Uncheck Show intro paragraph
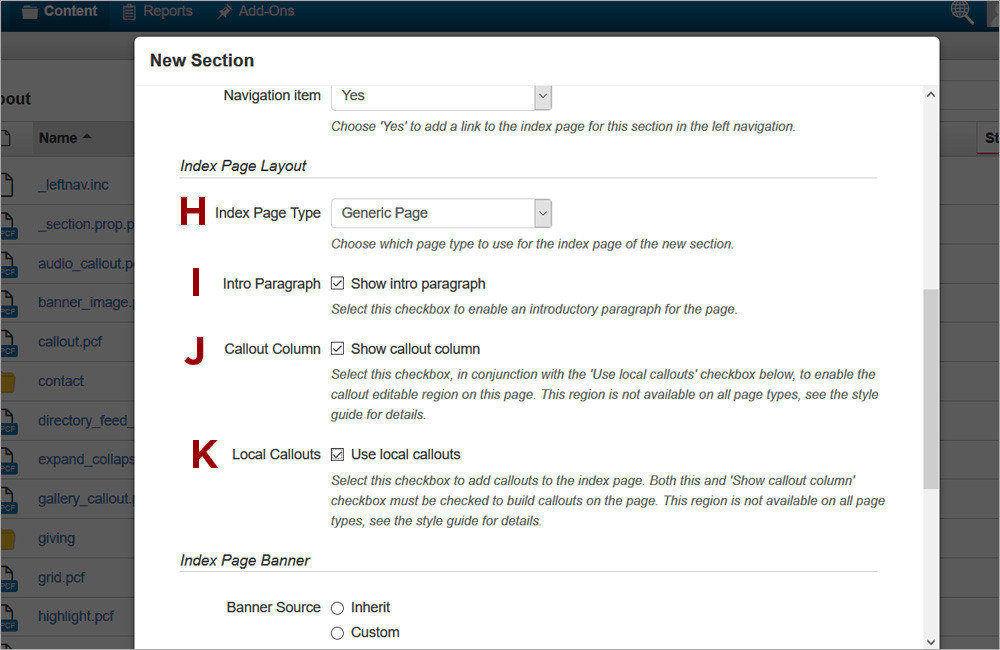The height and width of the screenshot is (650, 1000). 337,283
